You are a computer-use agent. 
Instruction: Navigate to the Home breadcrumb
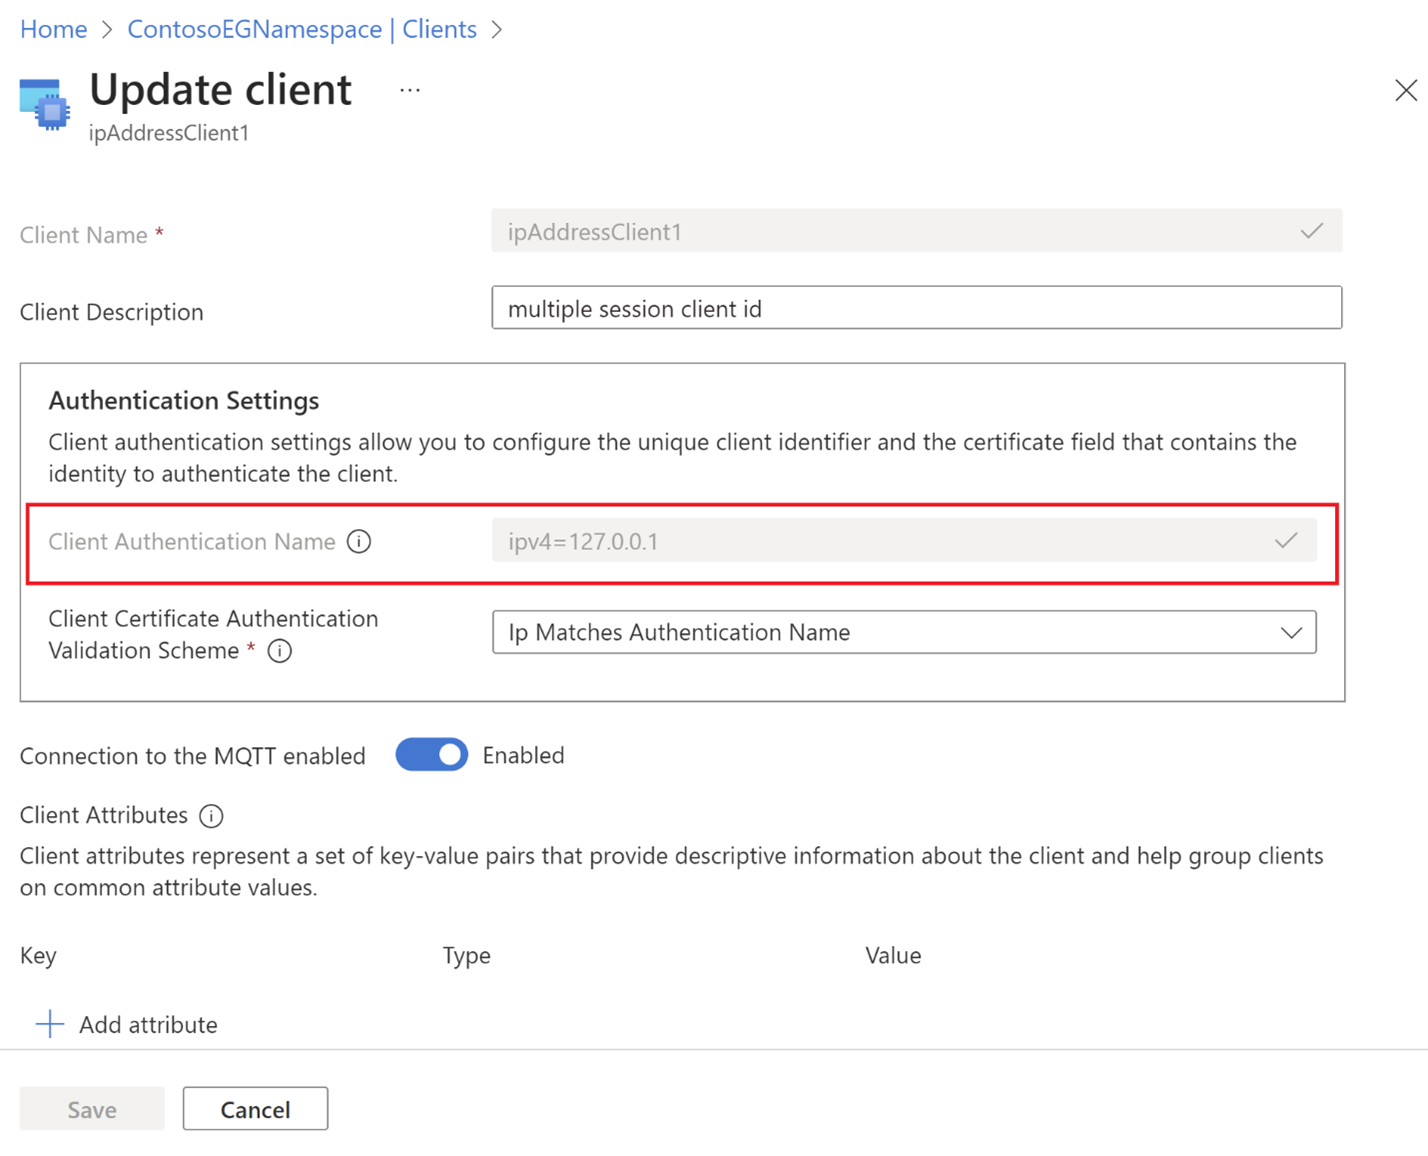coord(53,28)
